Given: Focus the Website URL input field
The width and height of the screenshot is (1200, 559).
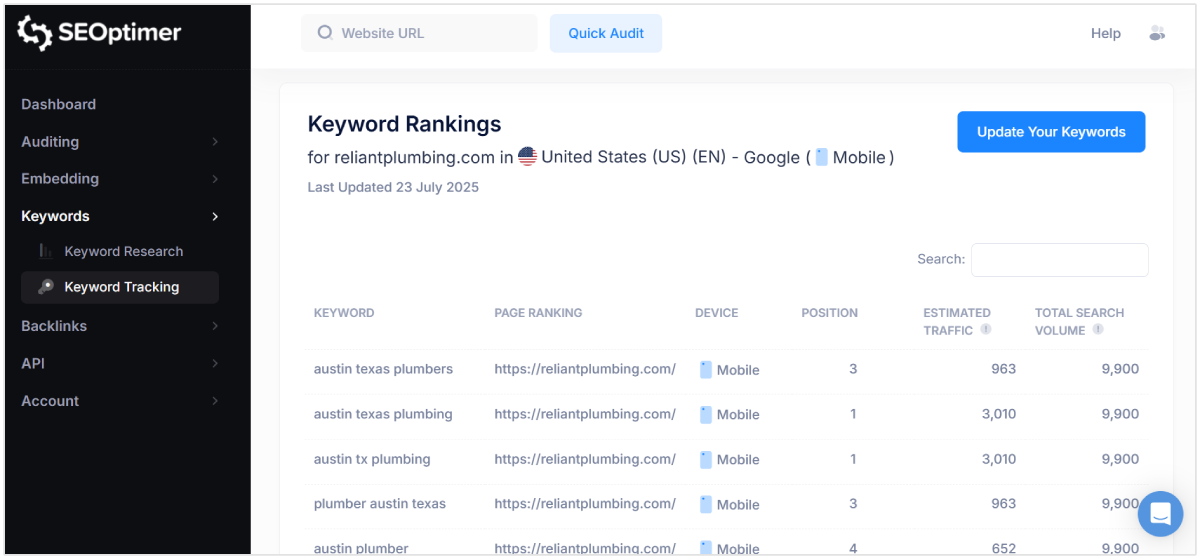Looking at the screenshot, I should (x=430, y=33).
